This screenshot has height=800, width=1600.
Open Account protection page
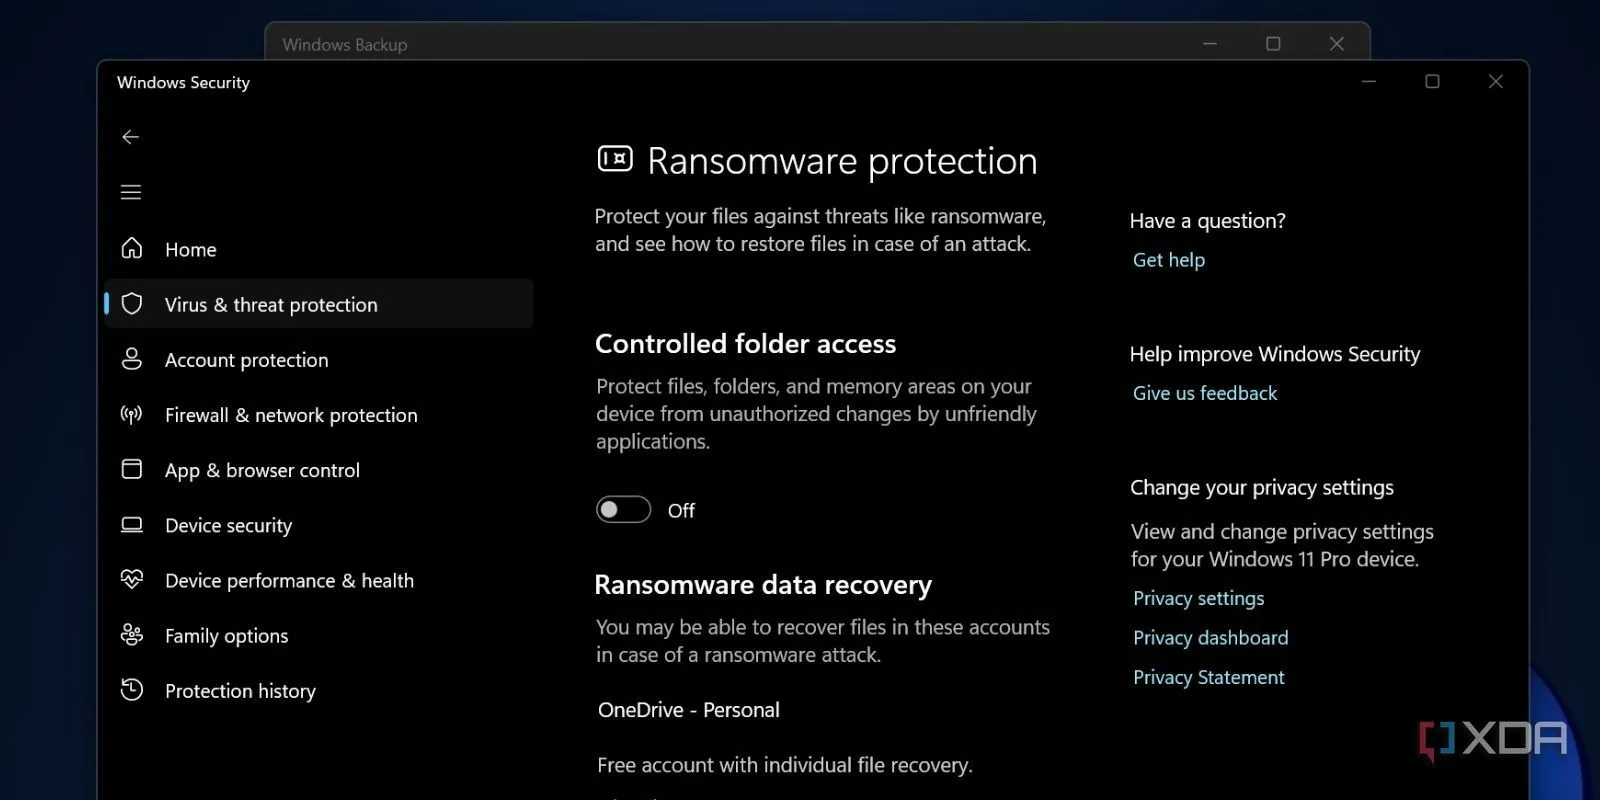[x=318, y=360]
